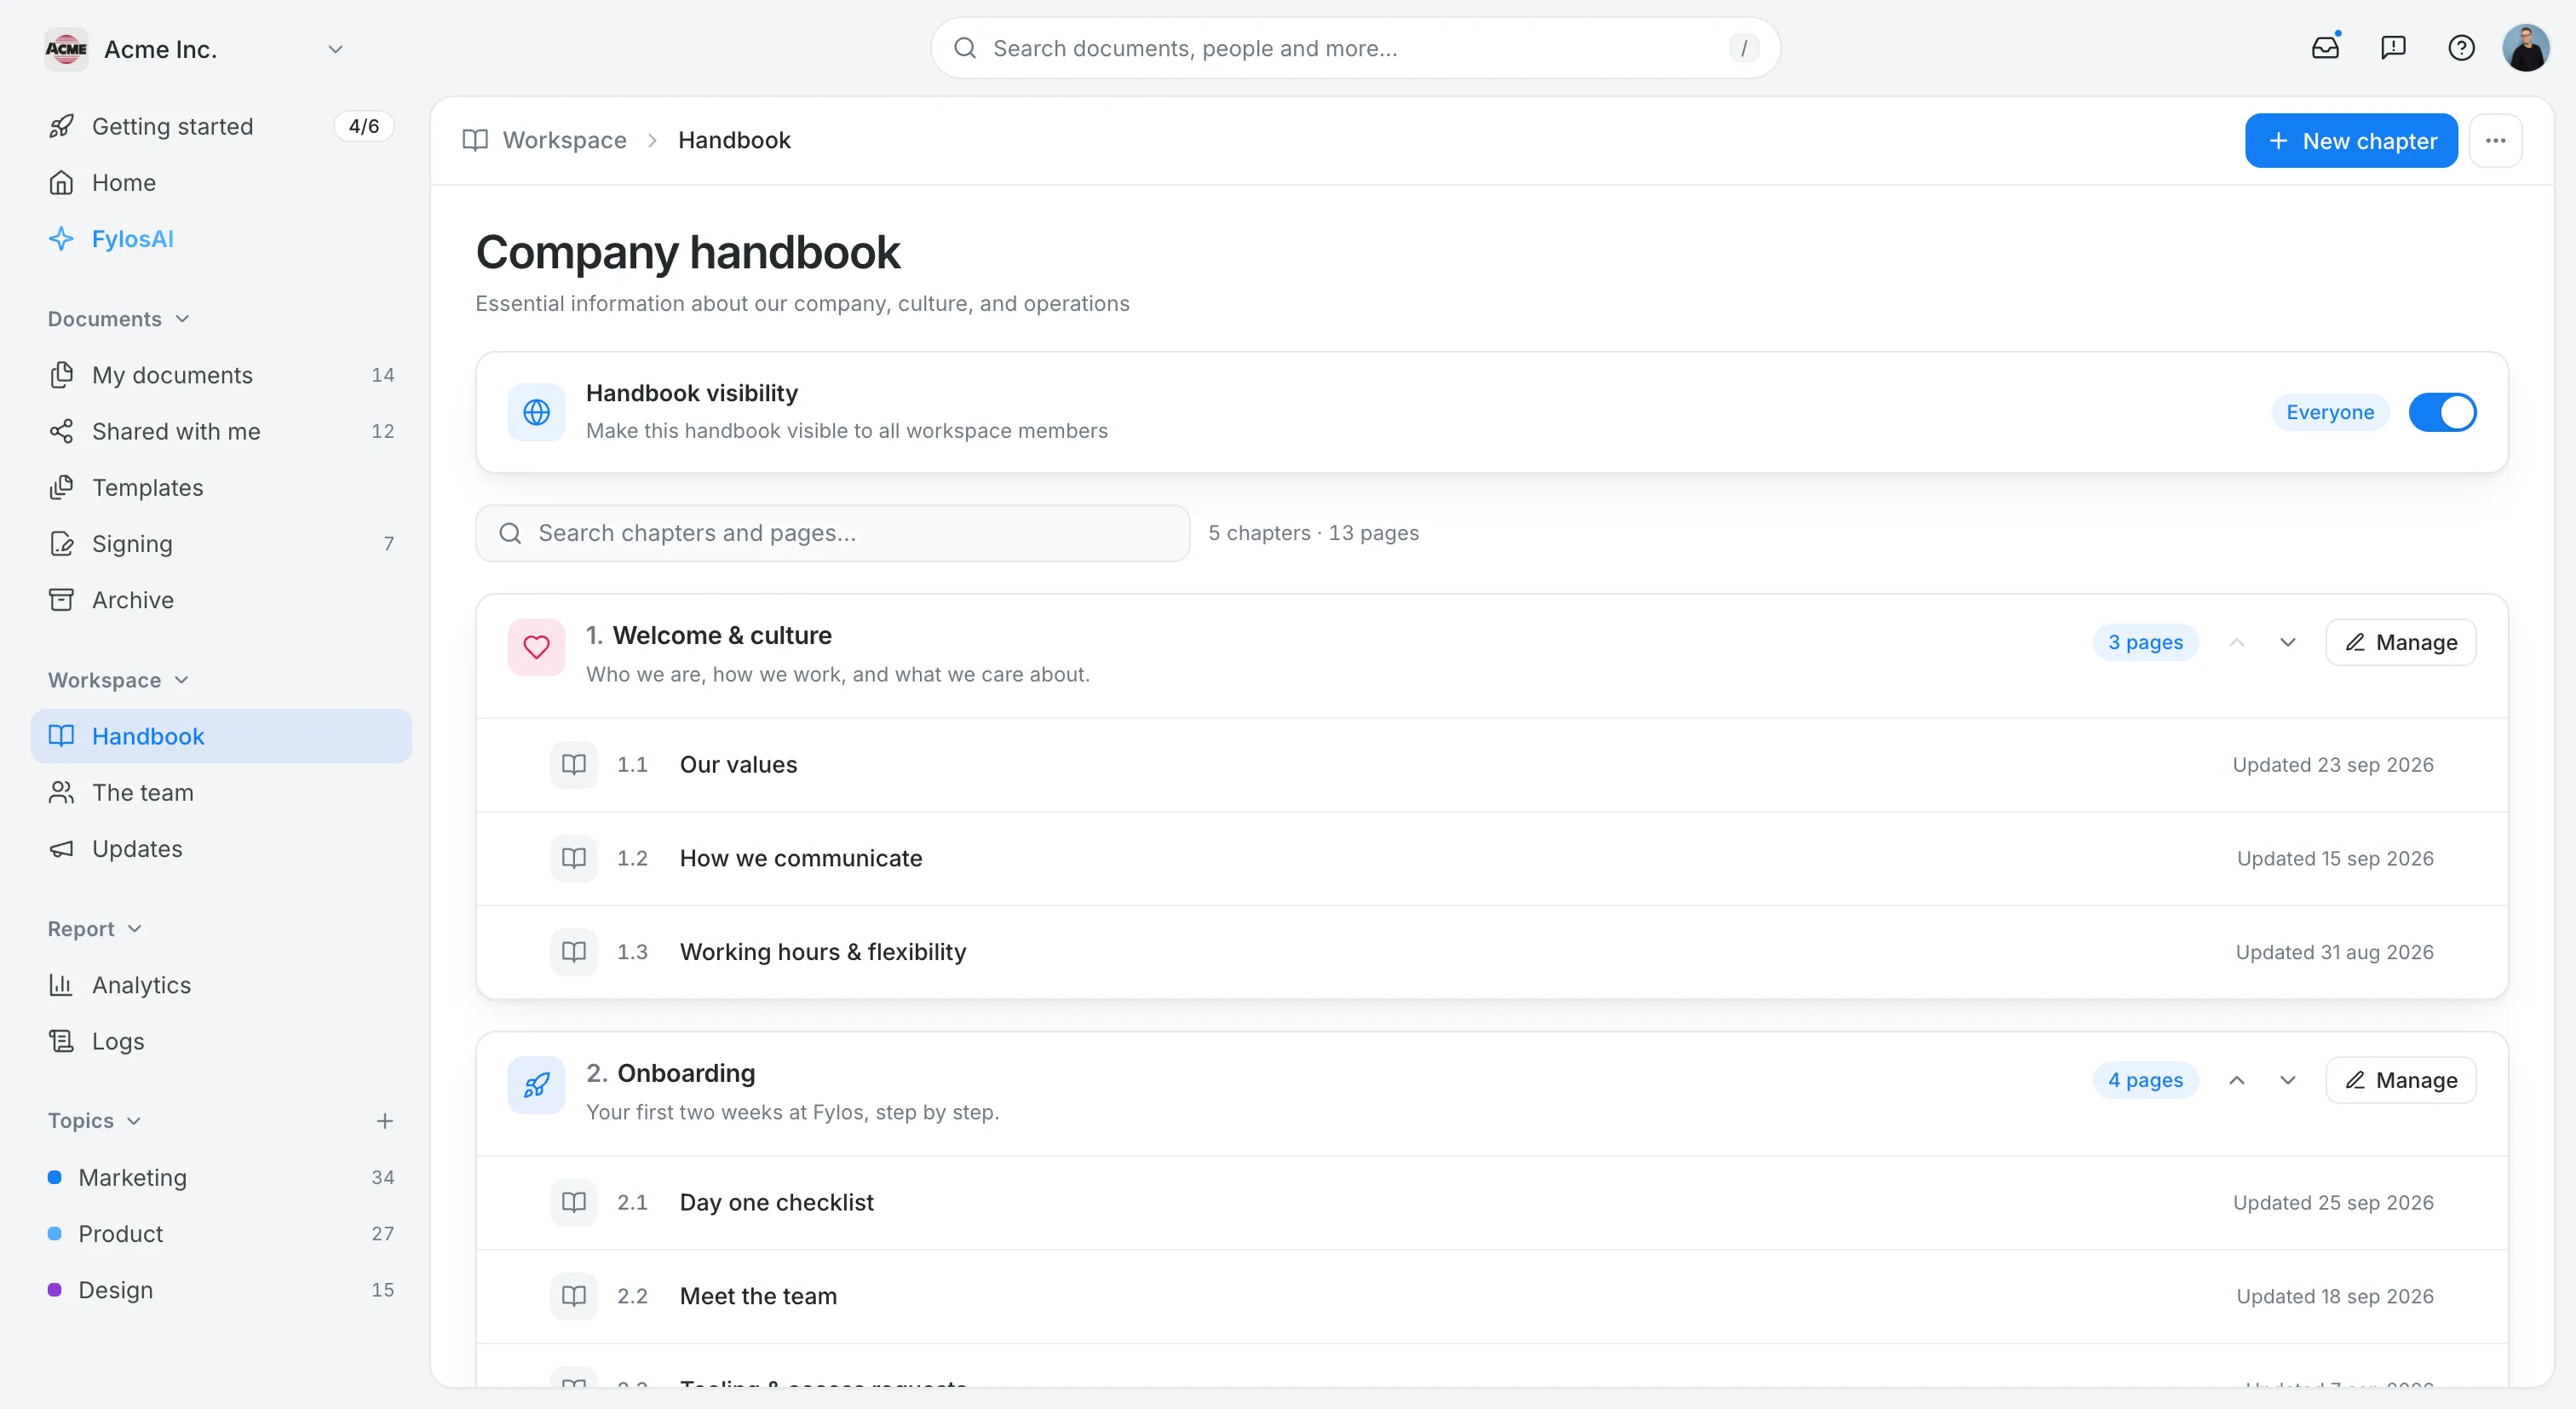Click the rocket icon for Onboarding chapter
The width and height of the screenshot is (2576, 1409).
coord(537,1085)
